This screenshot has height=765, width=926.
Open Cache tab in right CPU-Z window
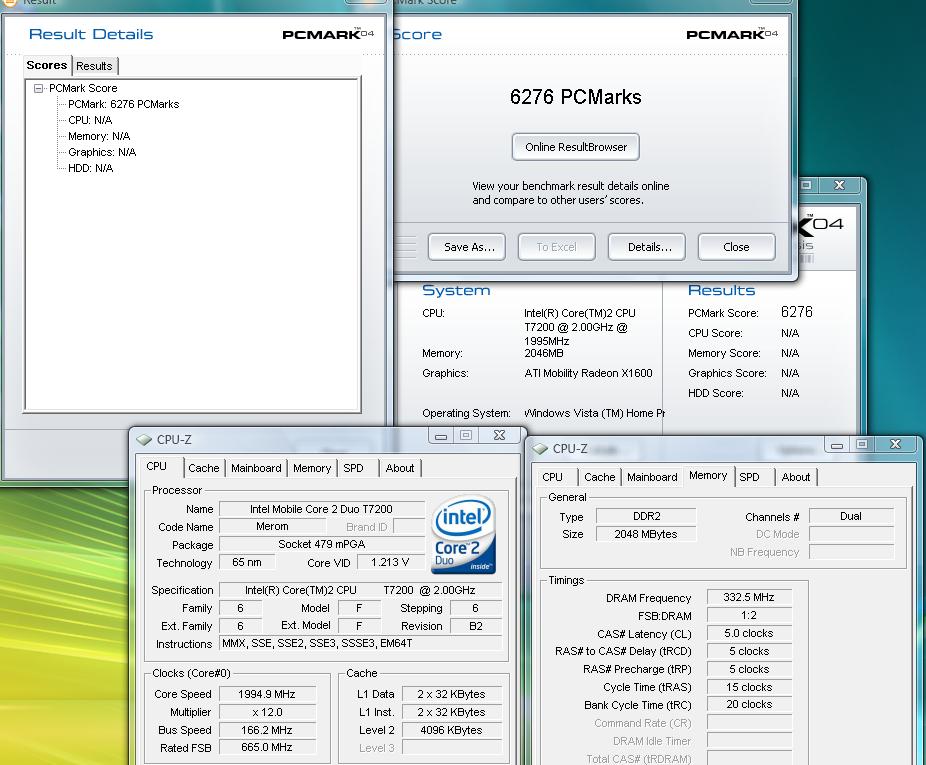(x=599, y=477)
